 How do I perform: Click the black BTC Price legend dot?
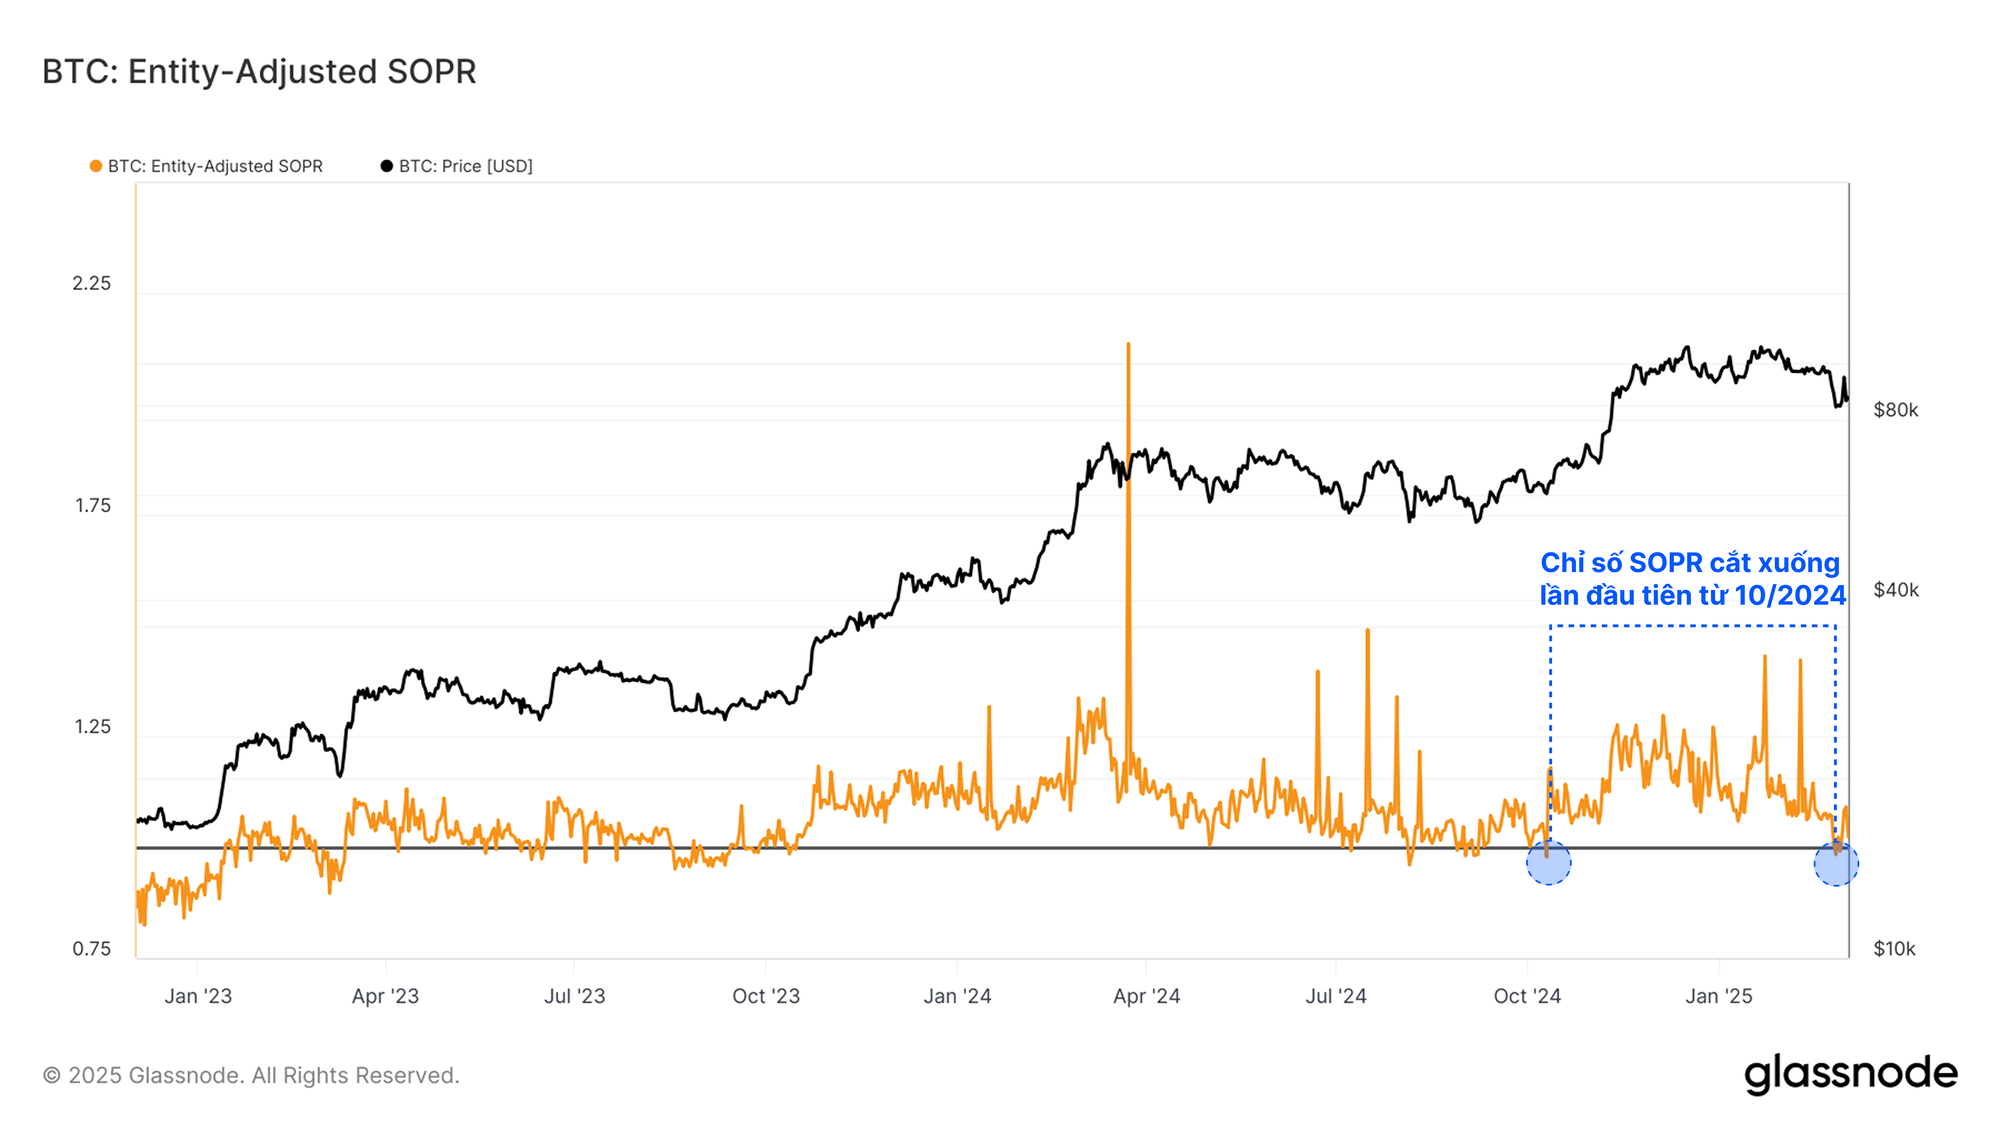pos(386,166)
